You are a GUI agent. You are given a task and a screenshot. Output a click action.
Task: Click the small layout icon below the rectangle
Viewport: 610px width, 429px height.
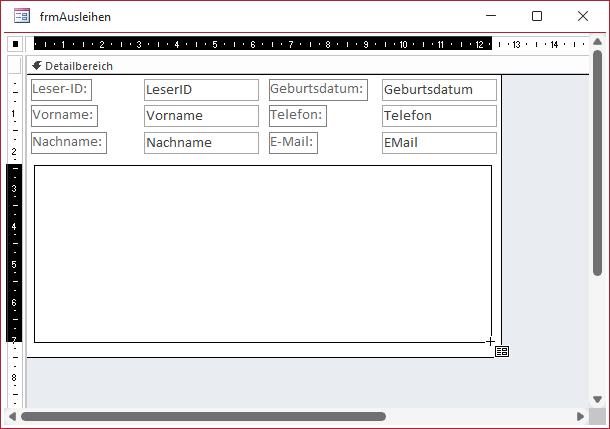pos(502,351)
